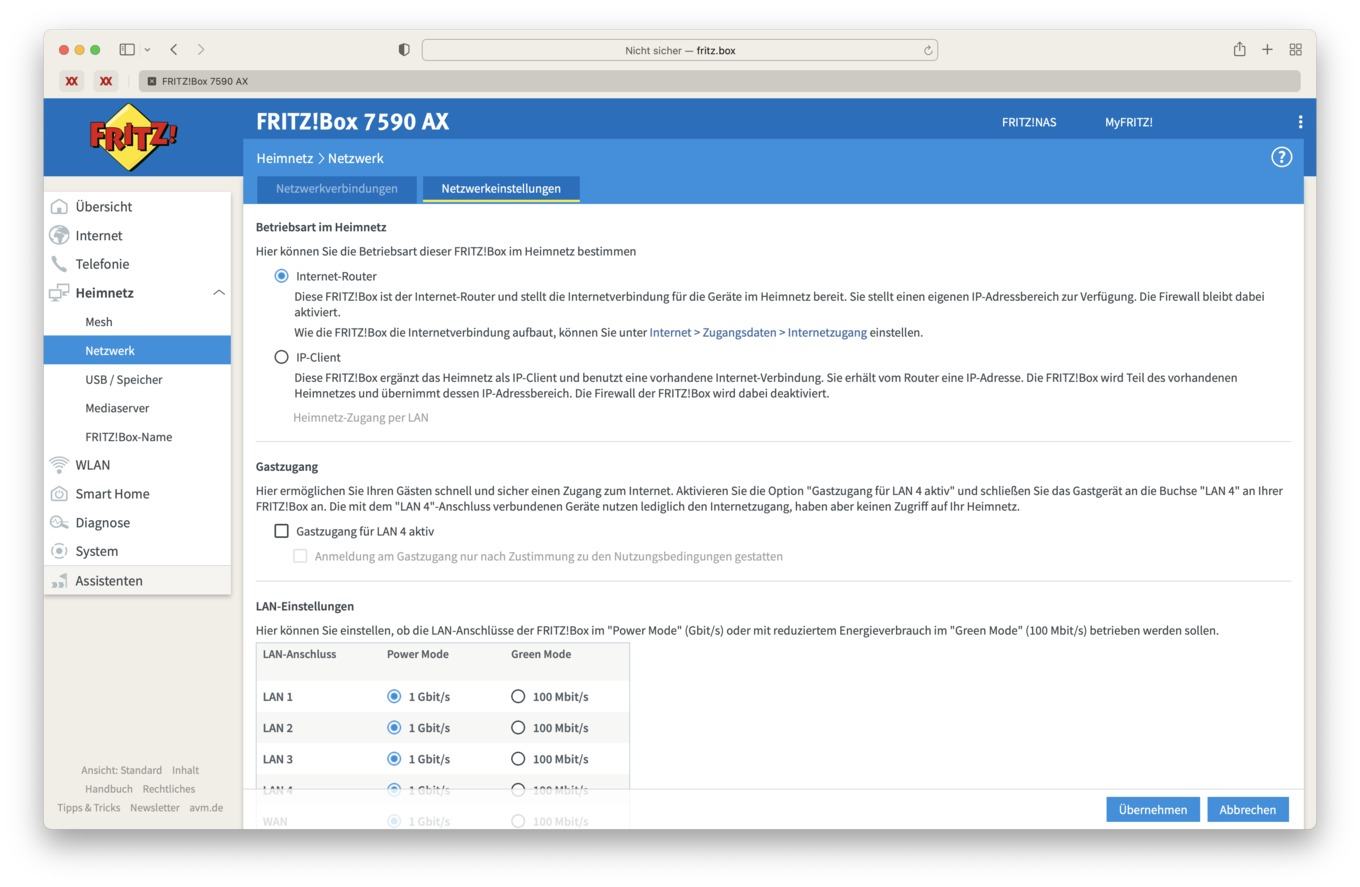Click the Übernehmen button
The width and height of the screenshot is (1360, 887).
(1153, 810)
